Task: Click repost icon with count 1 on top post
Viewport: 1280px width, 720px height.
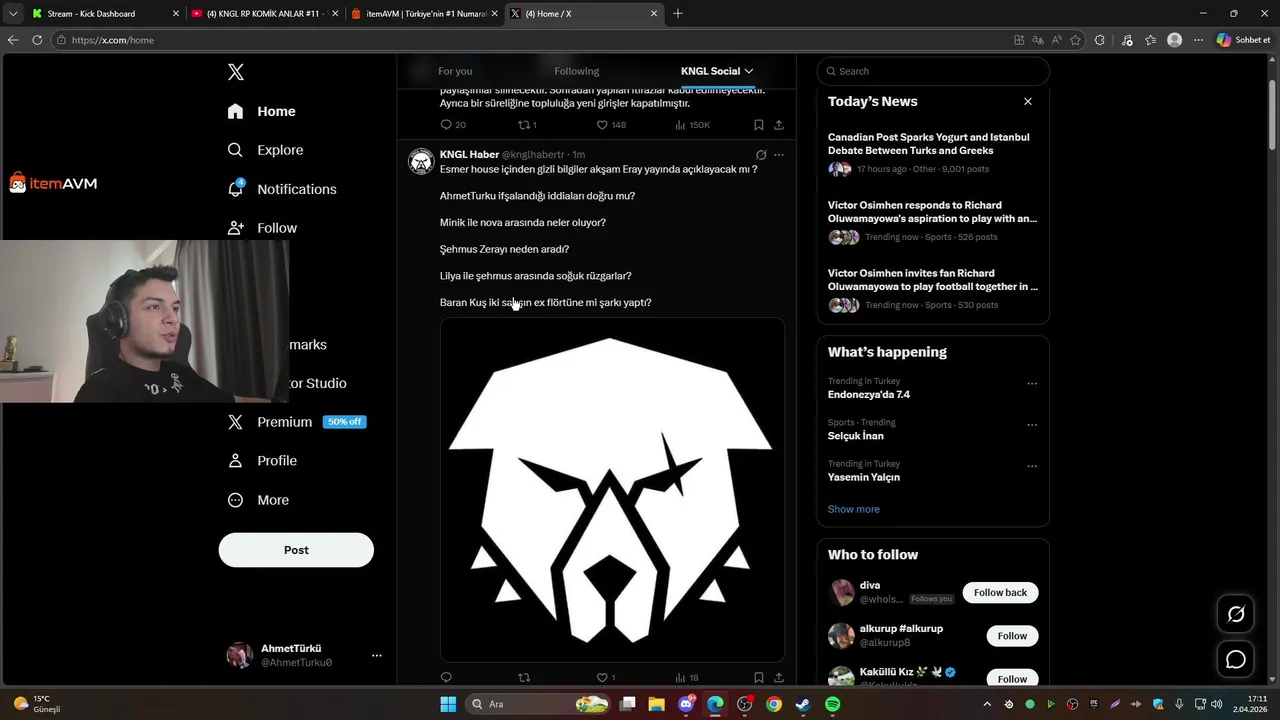Action: coord(527,125)
